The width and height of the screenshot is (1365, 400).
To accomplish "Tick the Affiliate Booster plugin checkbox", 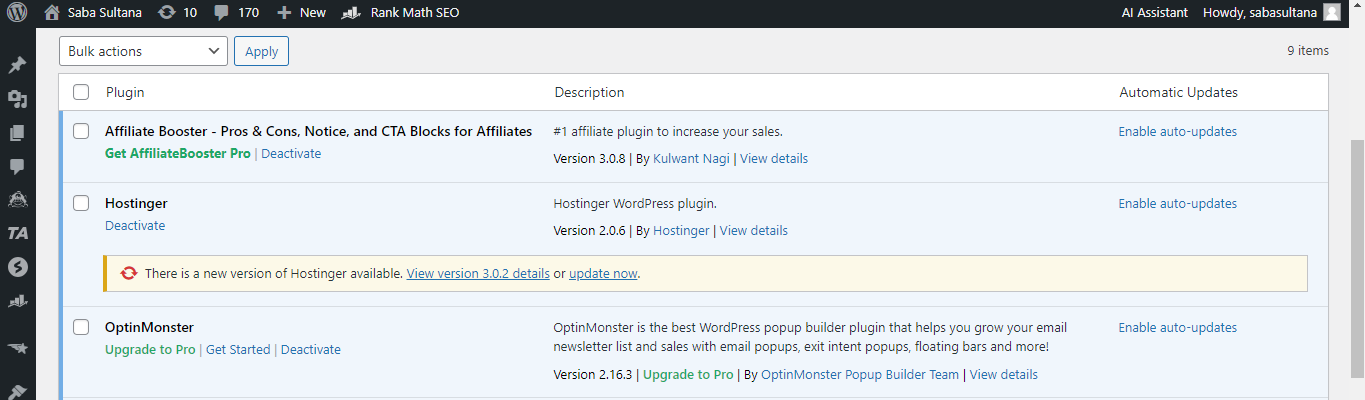I will 81,131.
